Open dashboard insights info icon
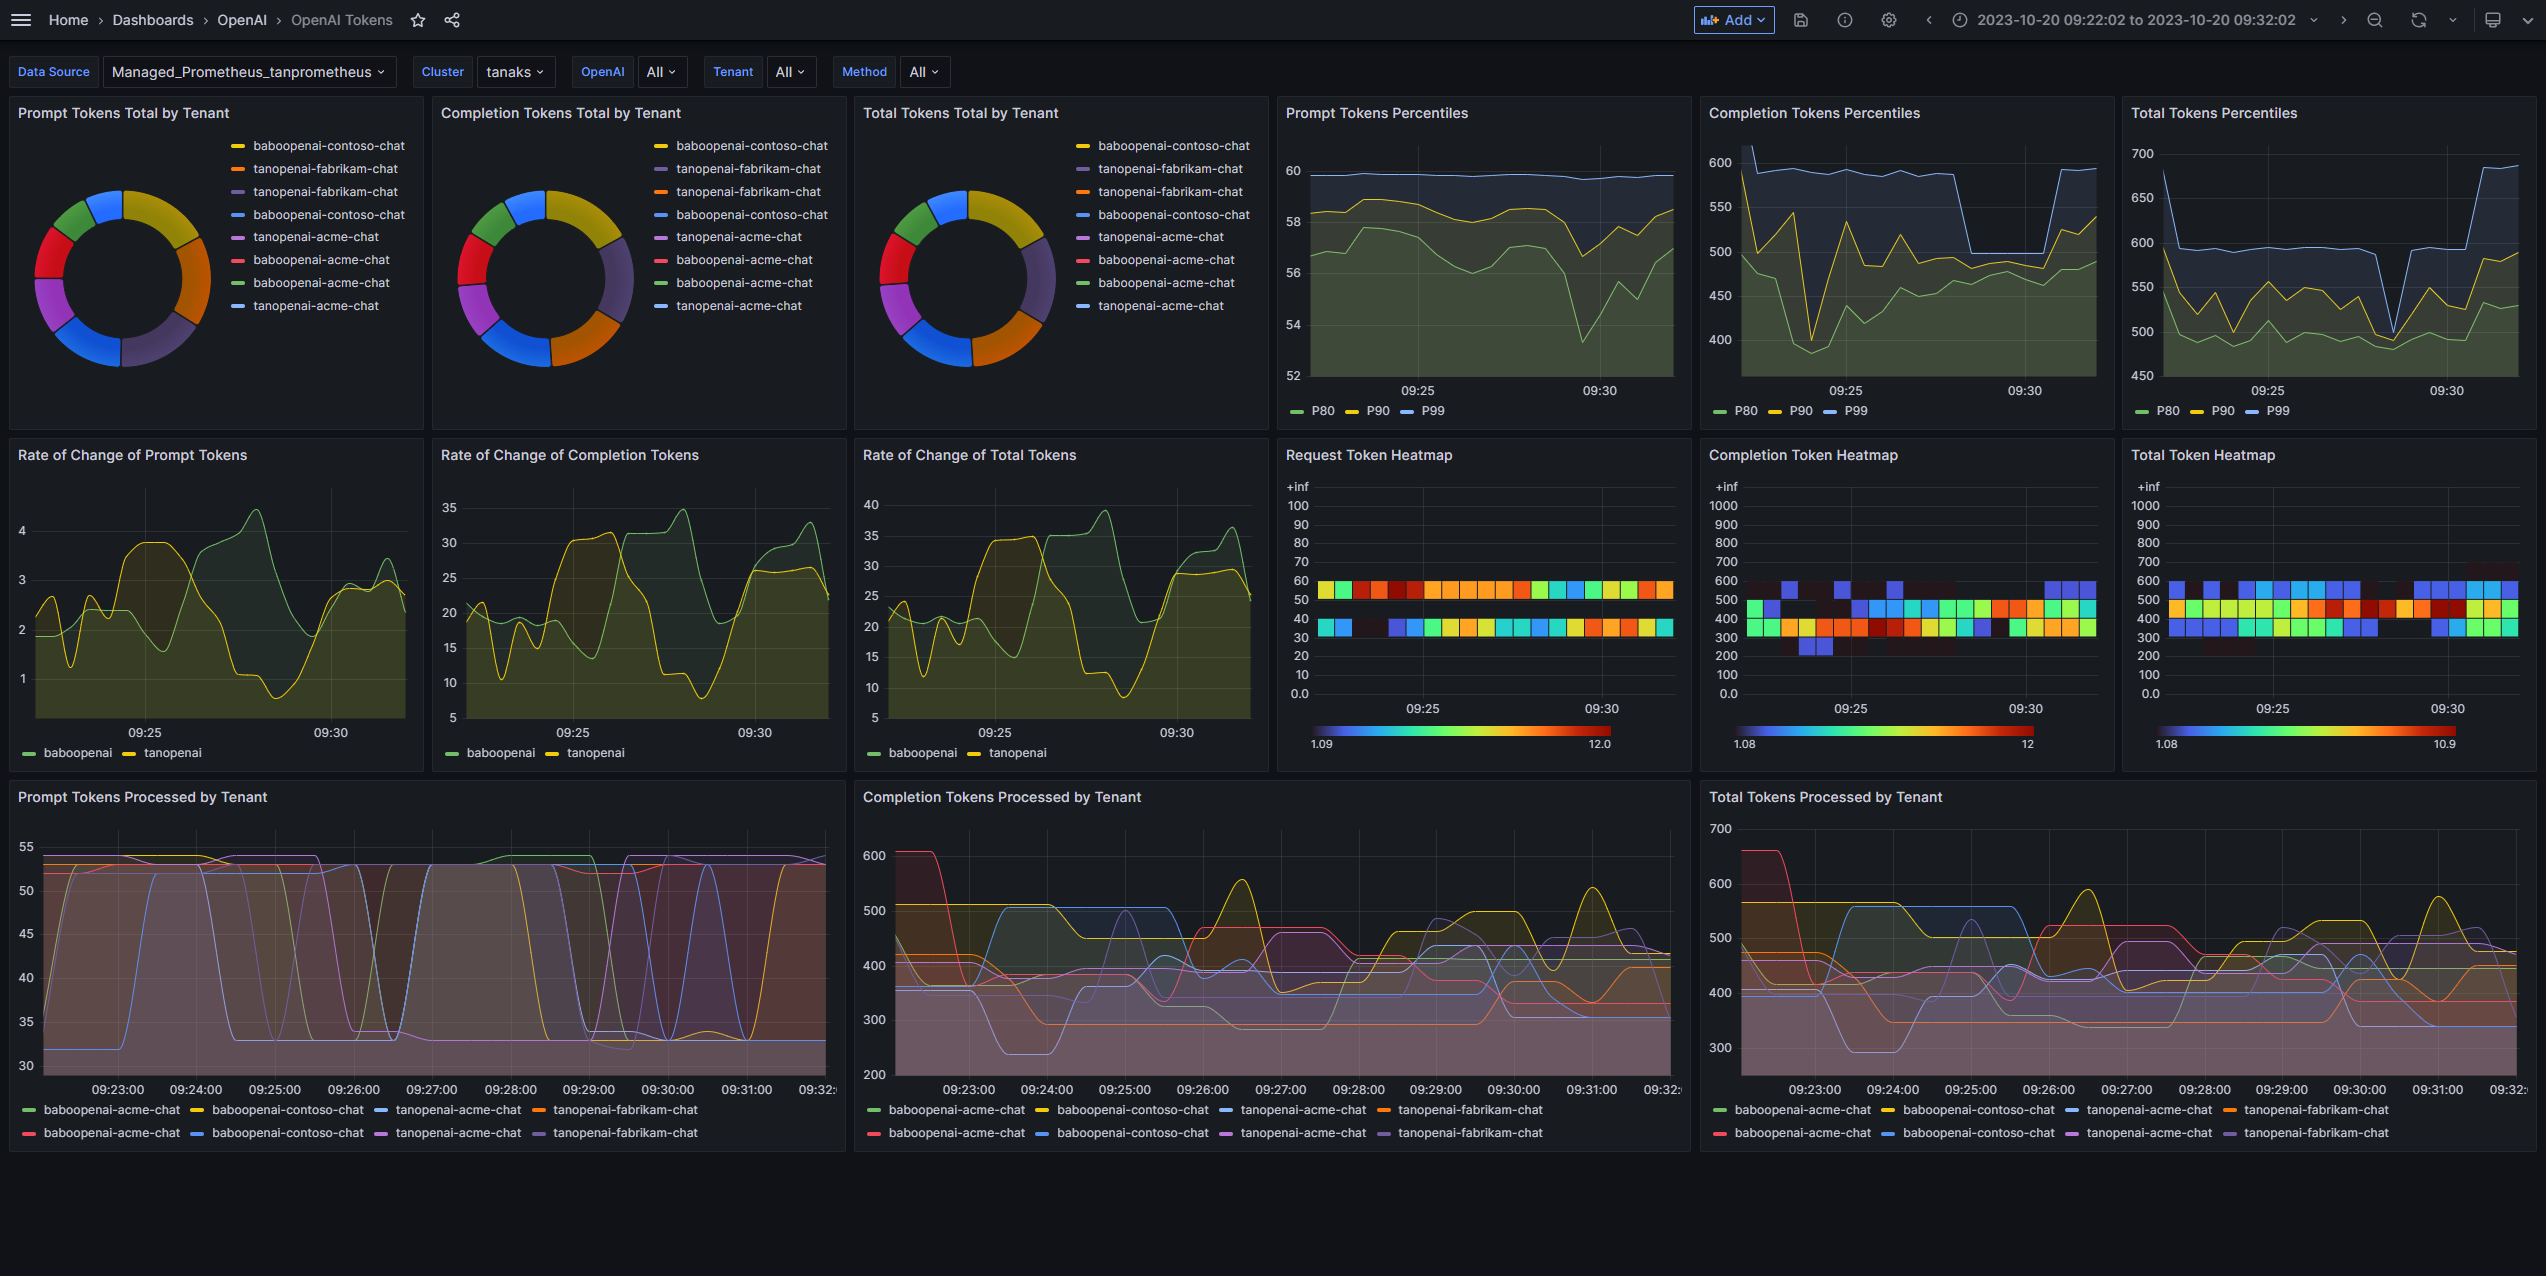Screen dimensions: 2546x1276 tap(1844, 20)
